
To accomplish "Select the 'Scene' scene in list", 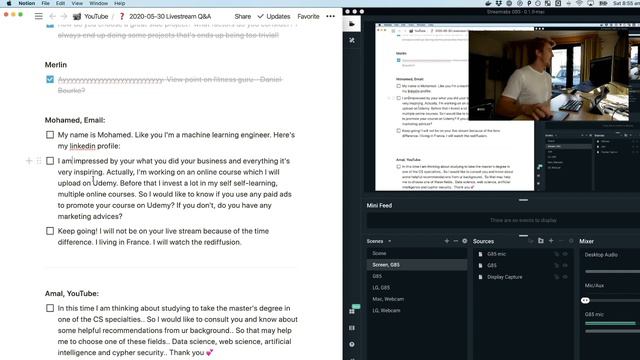I will (417, 253).
